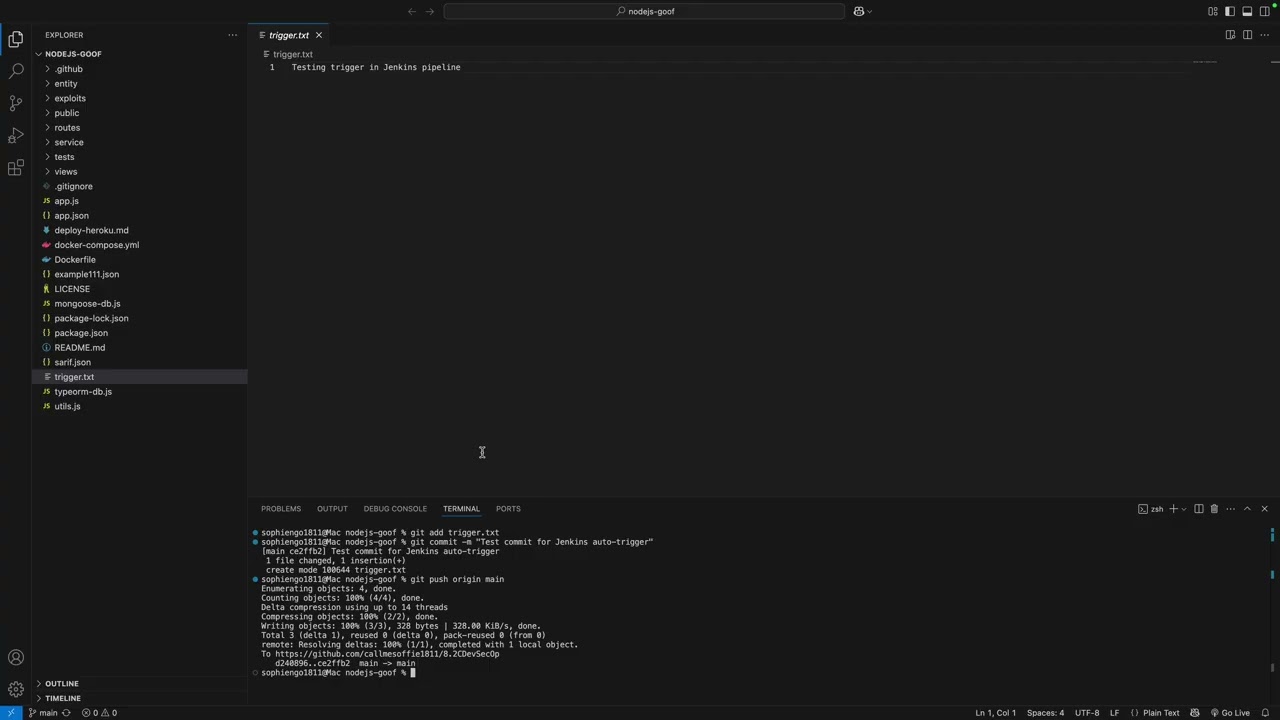Open docker-compose.yml in the explorer
The height and width of the screenshot is (720, 1280).
(96, 245)
